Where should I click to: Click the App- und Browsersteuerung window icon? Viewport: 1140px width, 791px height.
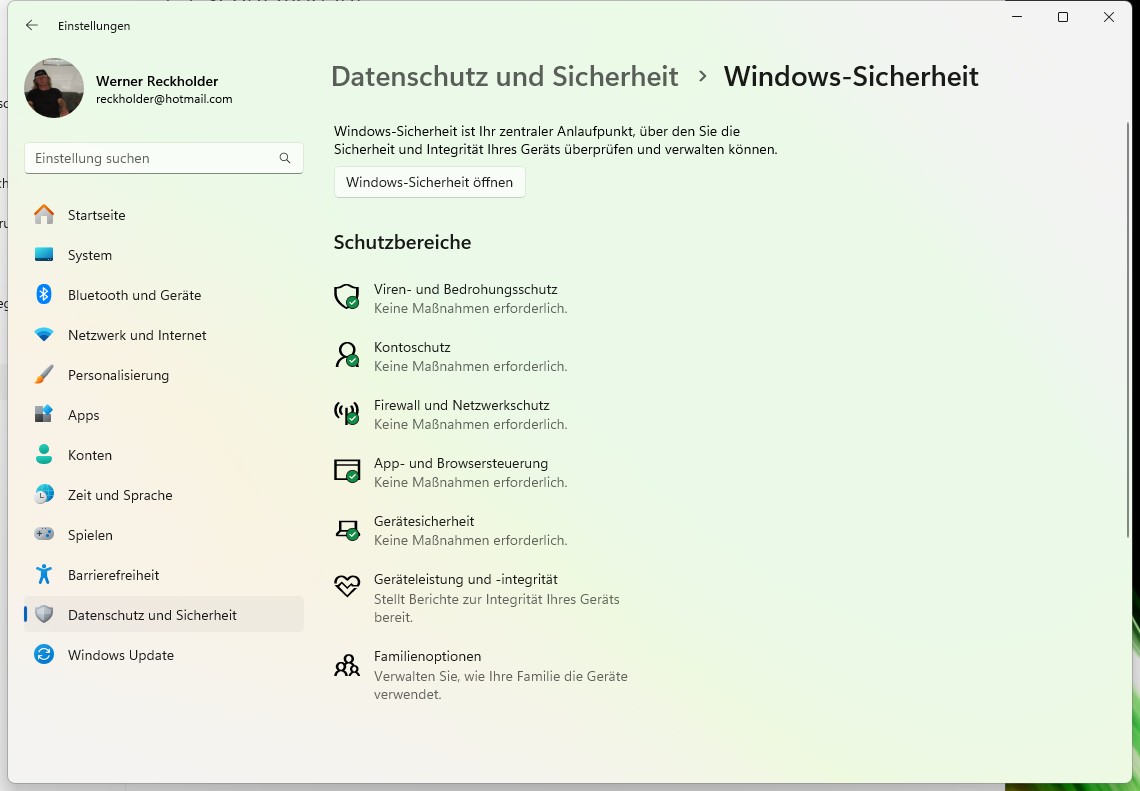click(347, 471)
